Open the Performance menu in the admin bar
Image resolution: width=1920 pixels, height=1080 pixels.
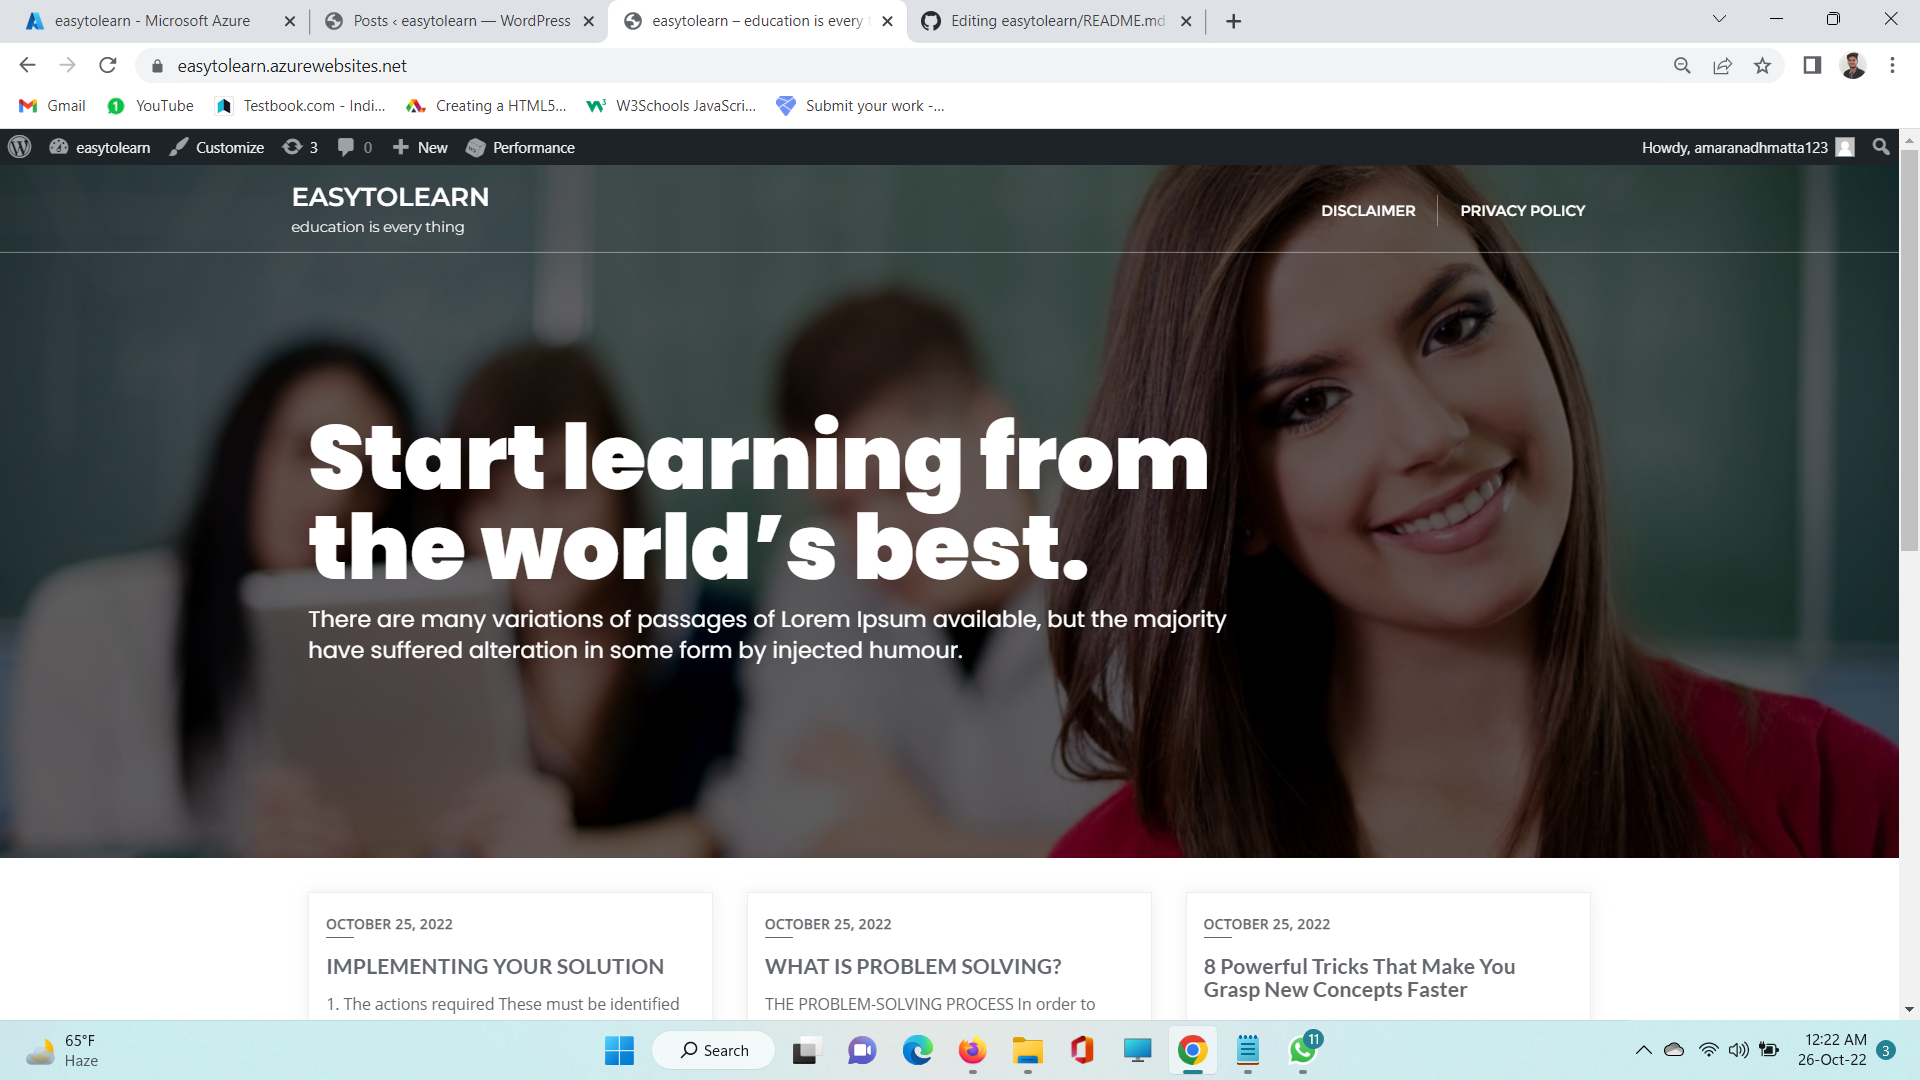[520, 147]
